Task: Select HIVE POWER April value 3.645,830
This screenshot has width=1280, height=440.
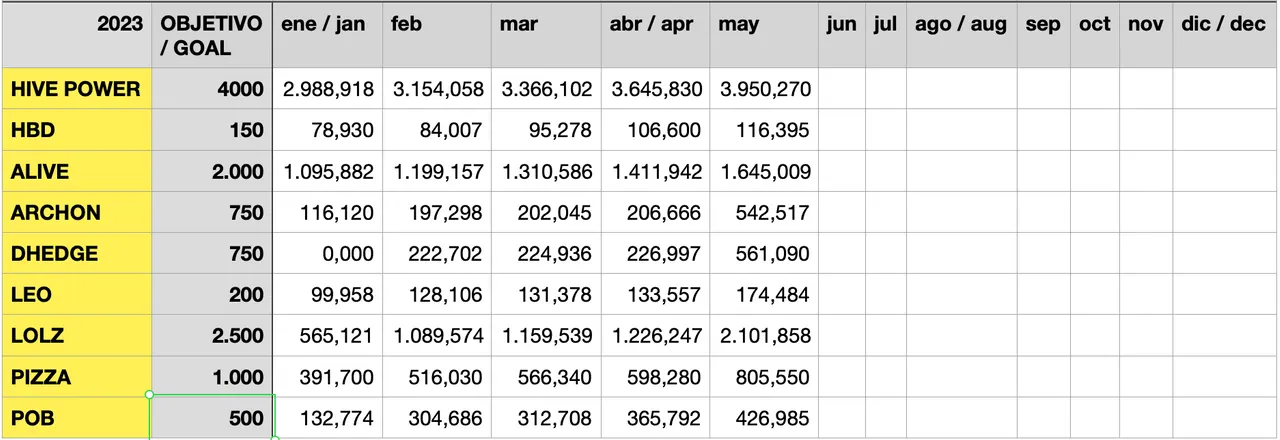Action: pyautogui.click(x=654, y=89)
